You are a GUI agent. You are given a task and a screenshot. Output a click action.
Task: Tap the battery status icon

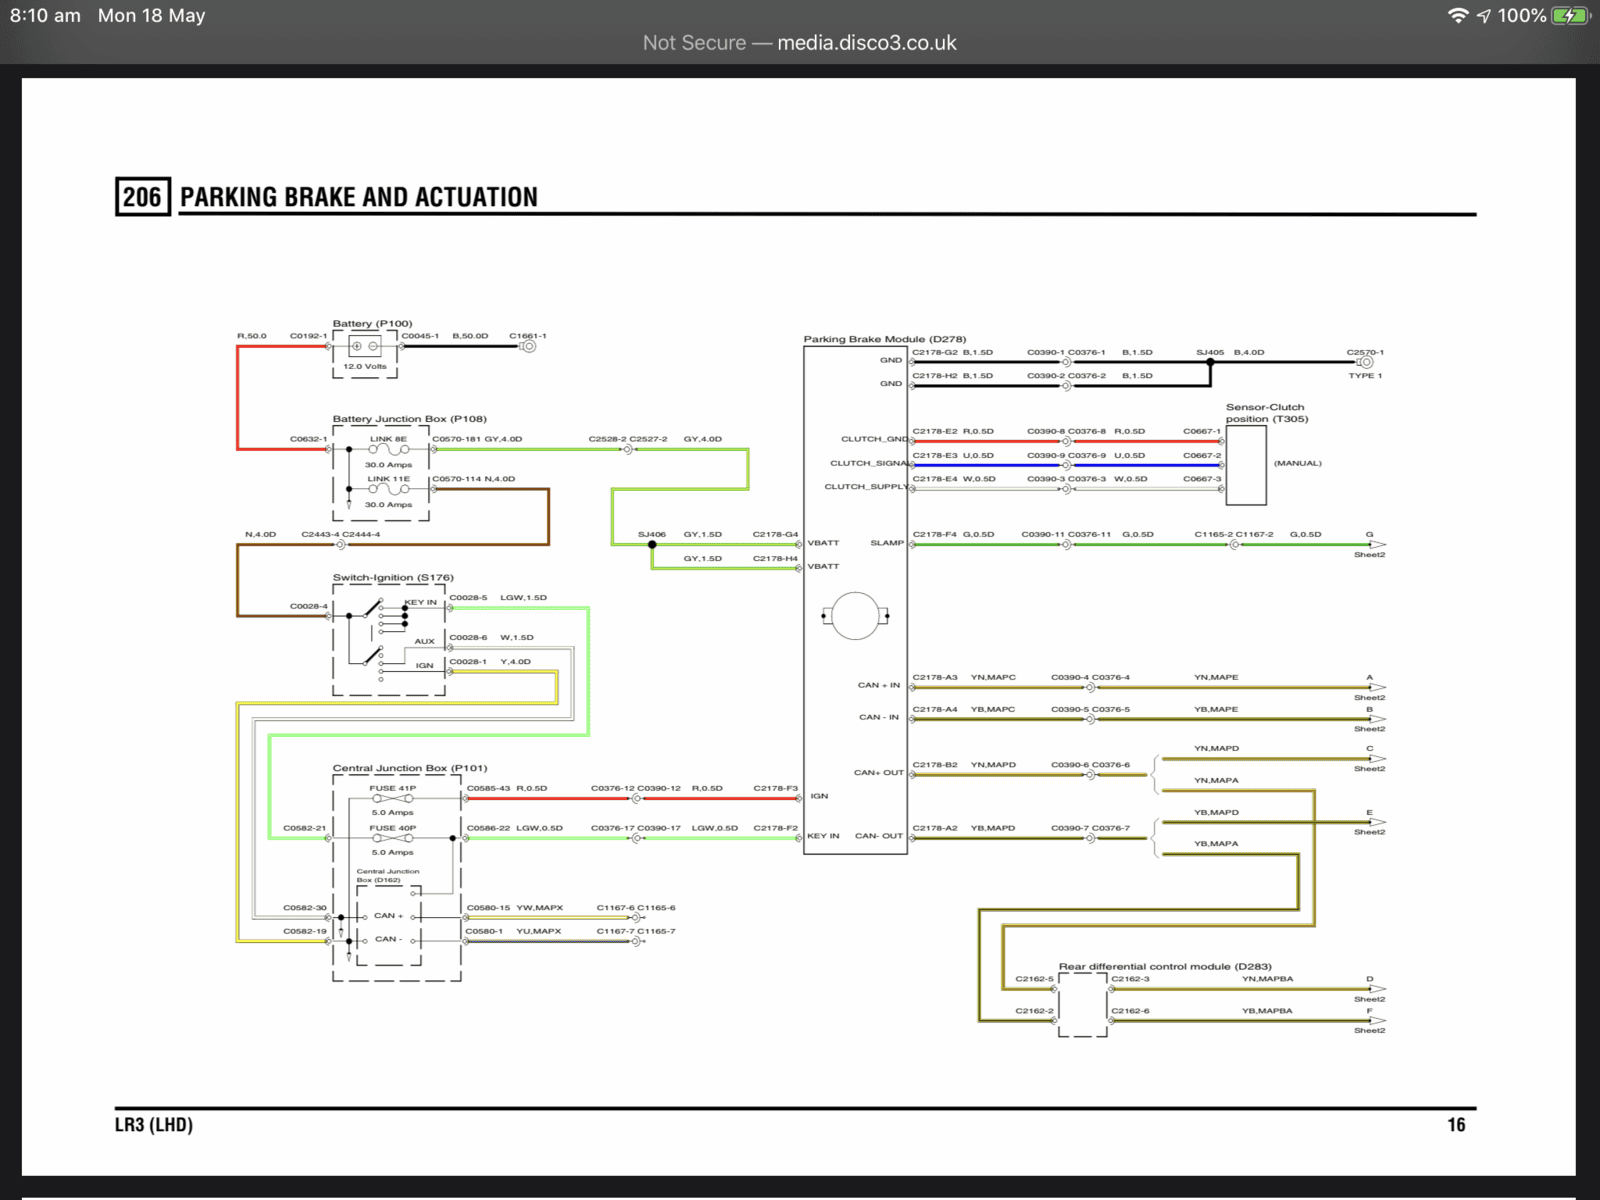point(1569,16)
